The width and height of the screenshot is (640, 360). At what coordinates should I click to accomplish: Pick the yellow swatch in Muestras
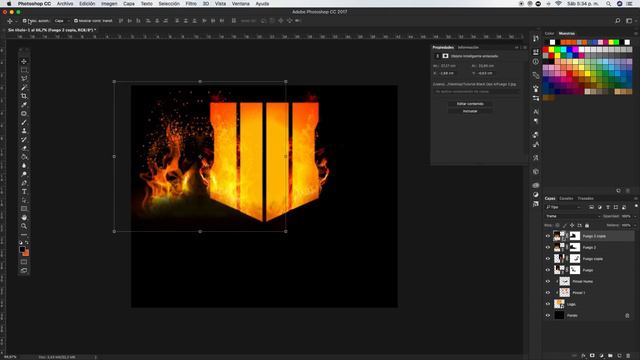coord(551,49)
